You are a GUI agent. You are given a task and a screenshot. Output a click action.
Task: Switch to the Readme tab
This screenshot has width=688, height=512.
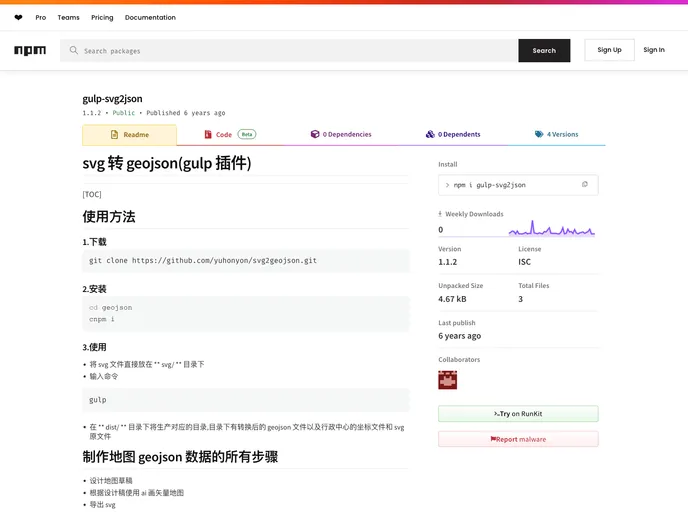[x=129, y=135]
